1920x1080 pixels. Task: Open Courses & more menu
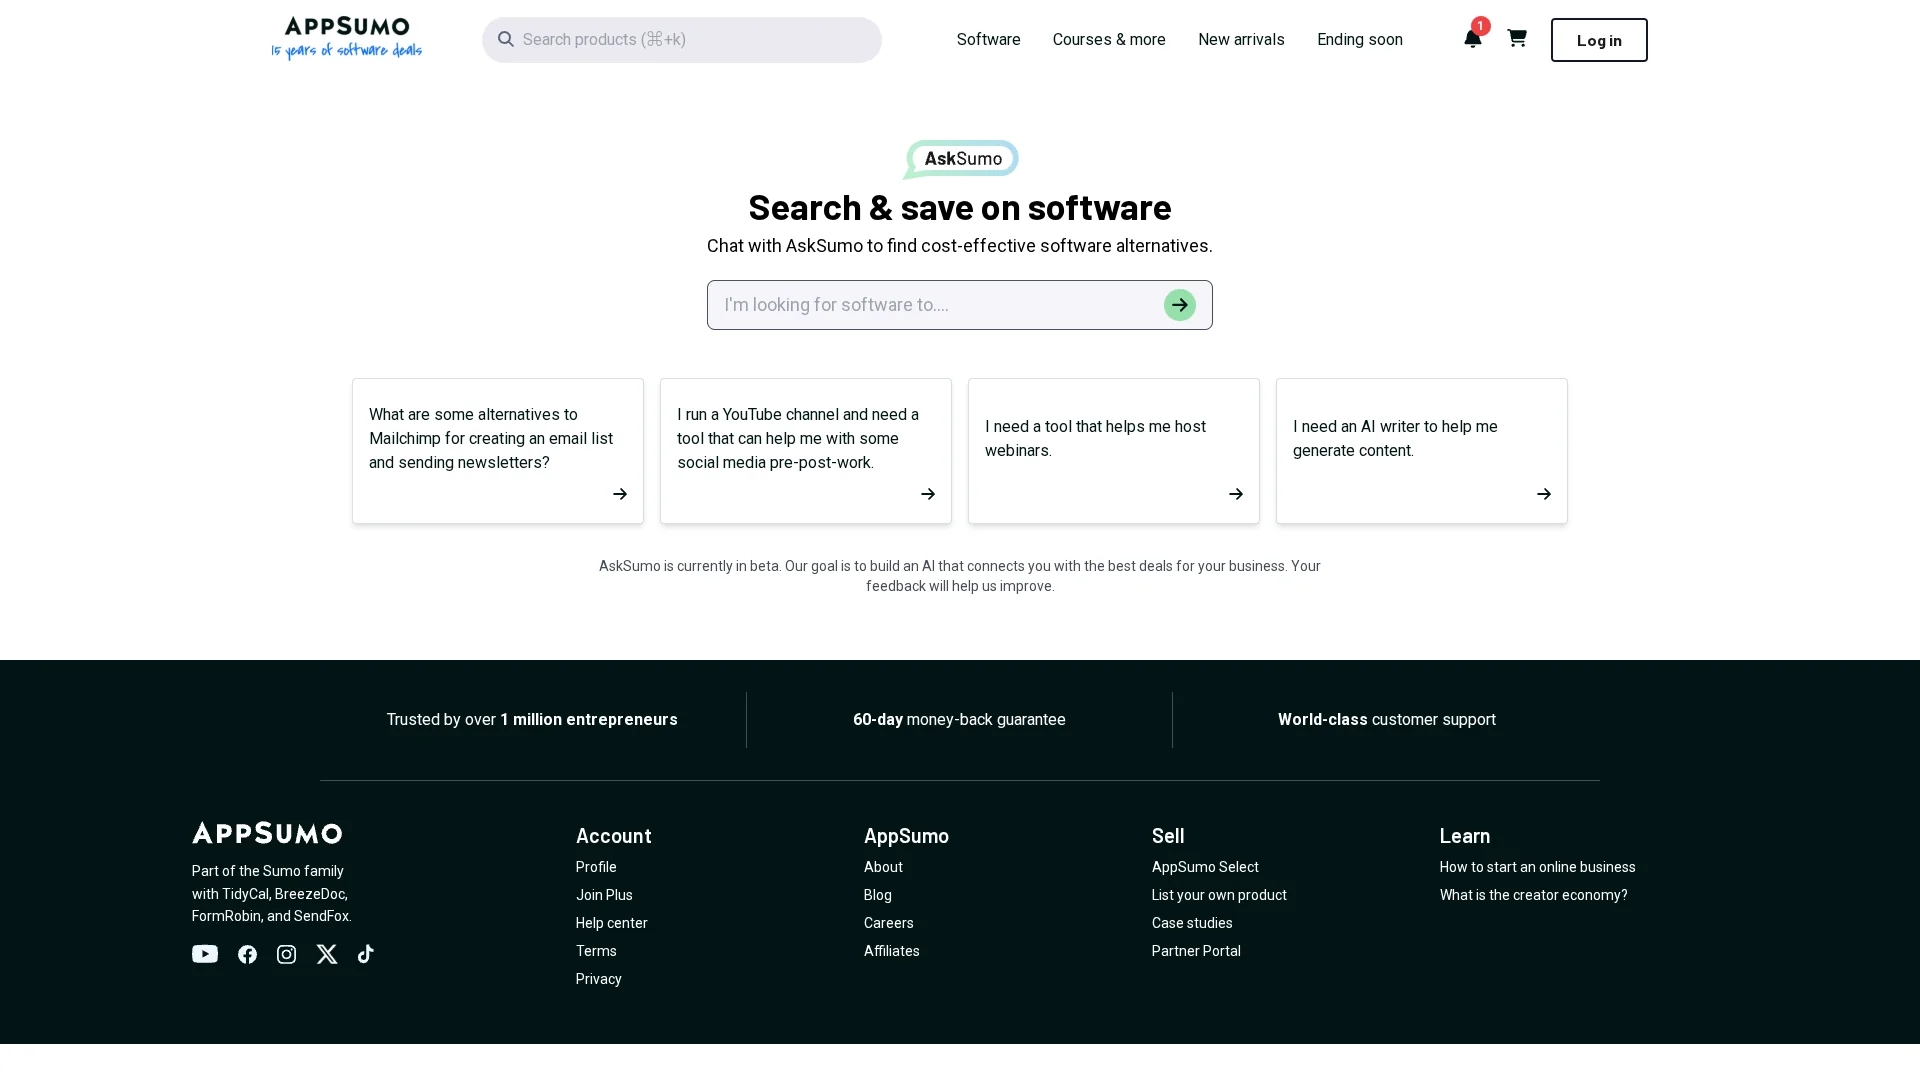(1109, 39)
